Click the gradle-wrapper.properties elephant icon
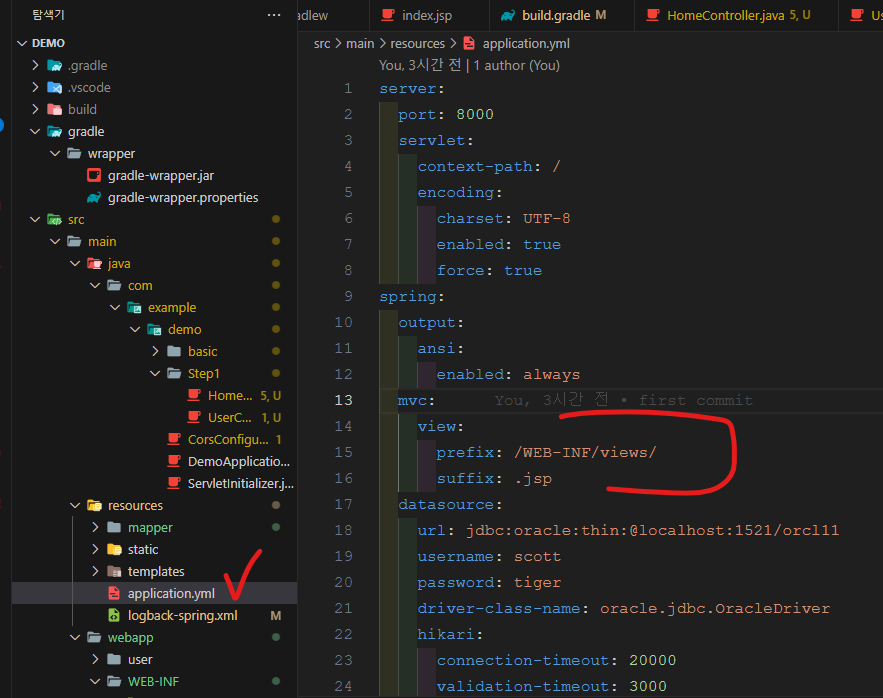The width and height of the screenshot is (883, 698). point(94,197)
